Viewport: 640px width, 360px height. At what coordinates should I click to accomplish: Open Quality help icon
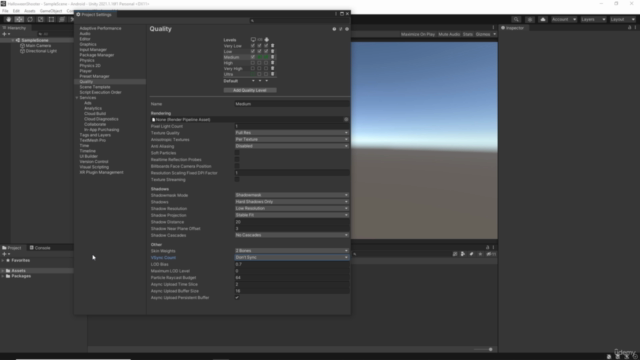click(x=334, y=29)
